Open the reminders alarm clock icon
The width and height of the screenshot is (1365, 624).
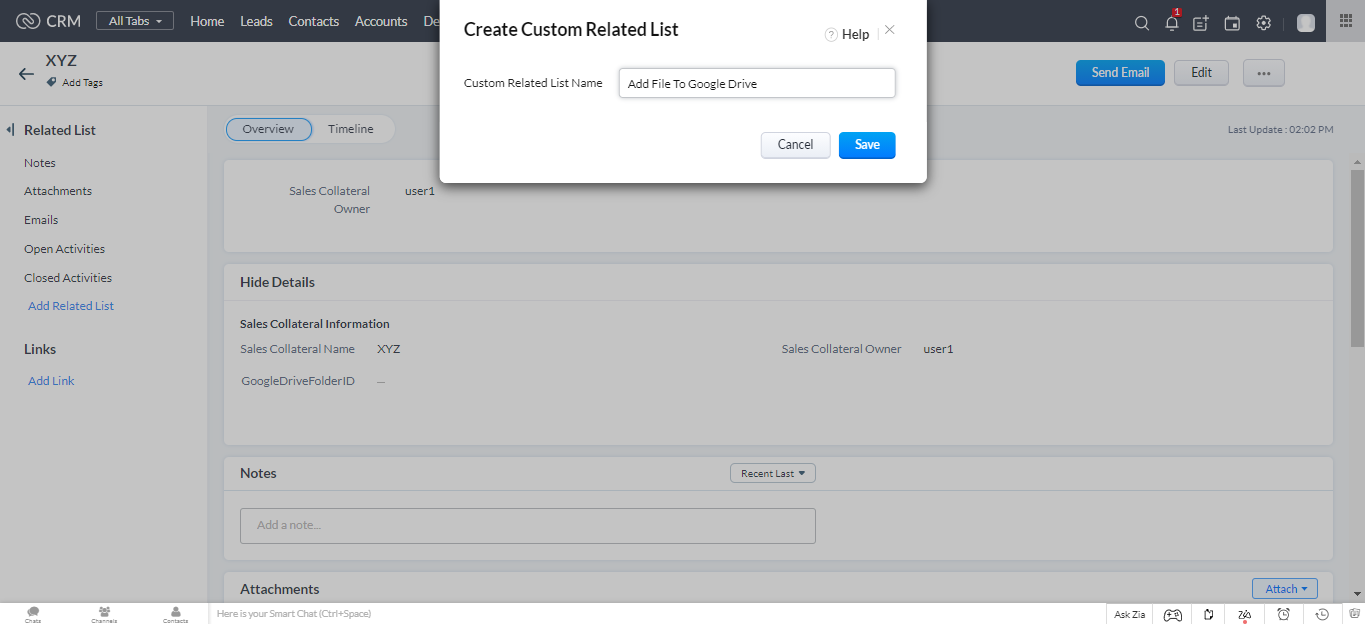[1283, 614]
